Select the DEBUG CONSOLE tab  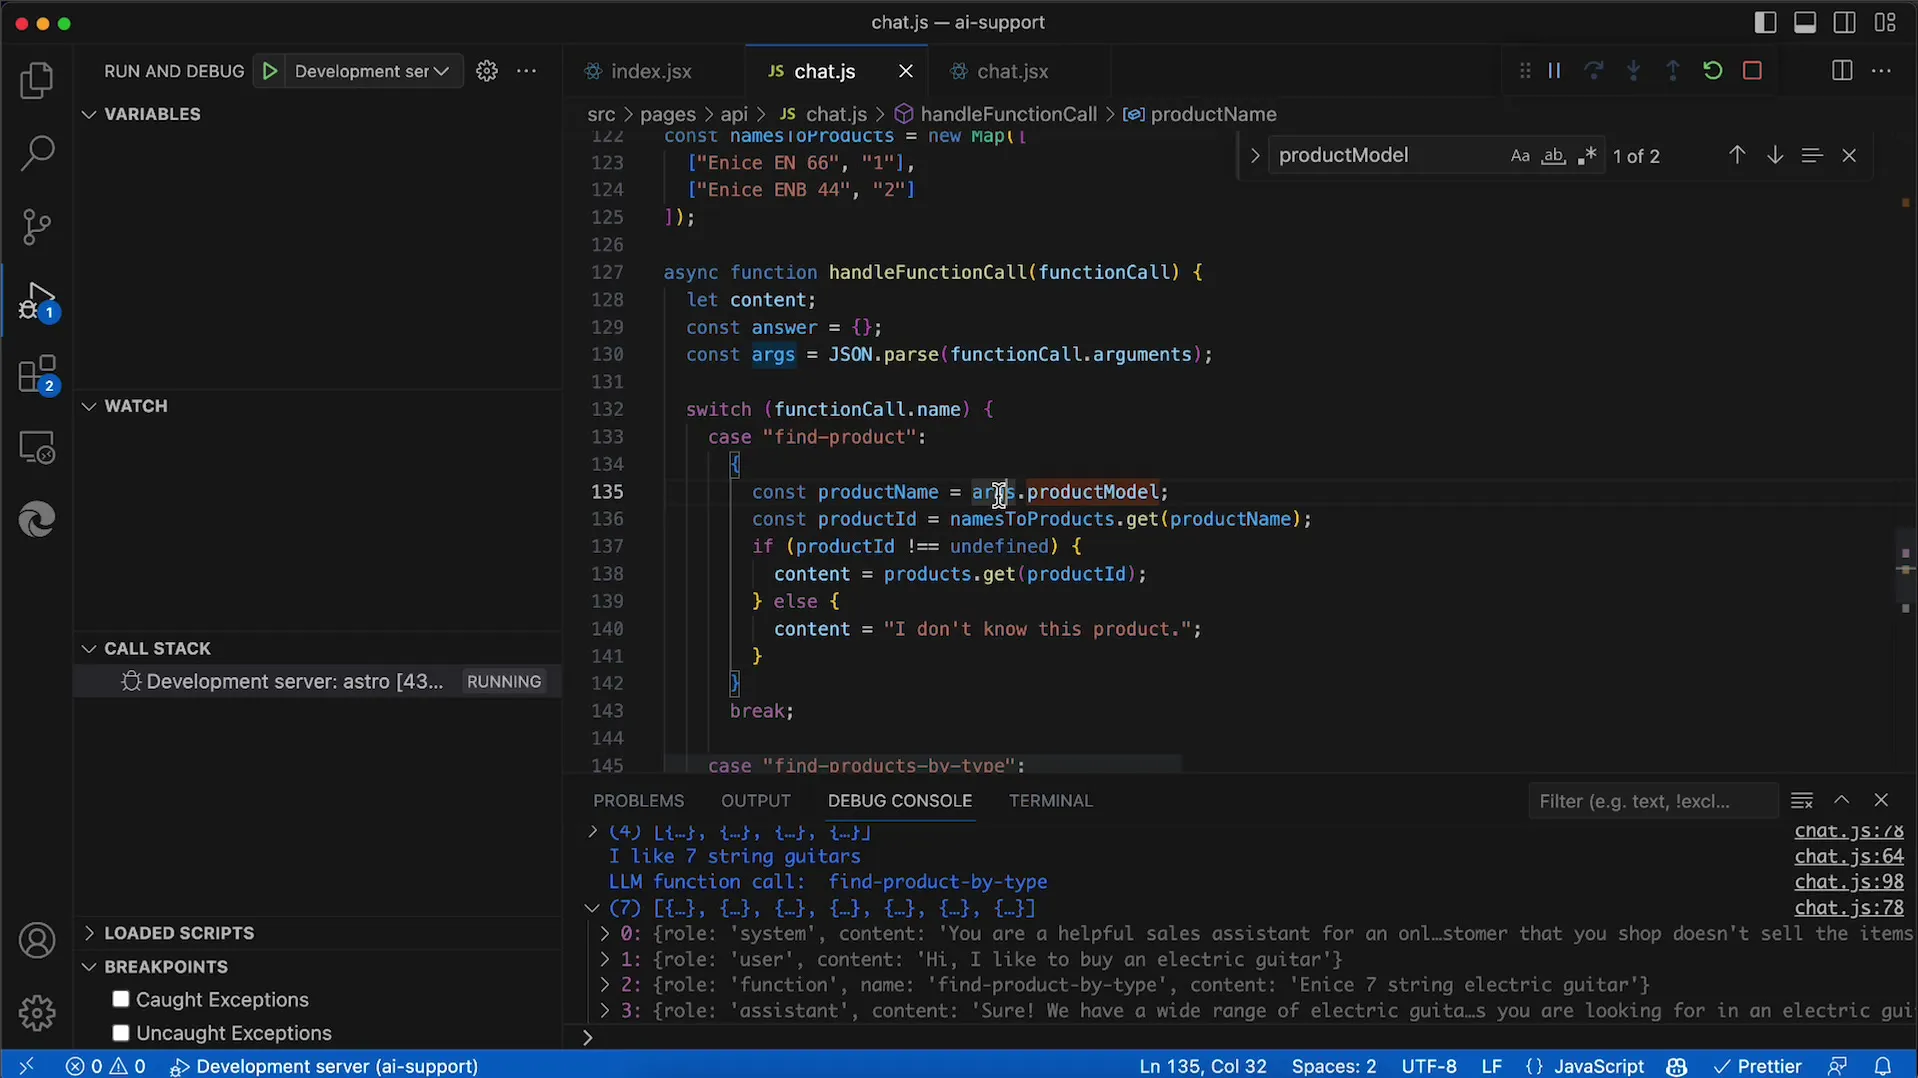[899, 801]
